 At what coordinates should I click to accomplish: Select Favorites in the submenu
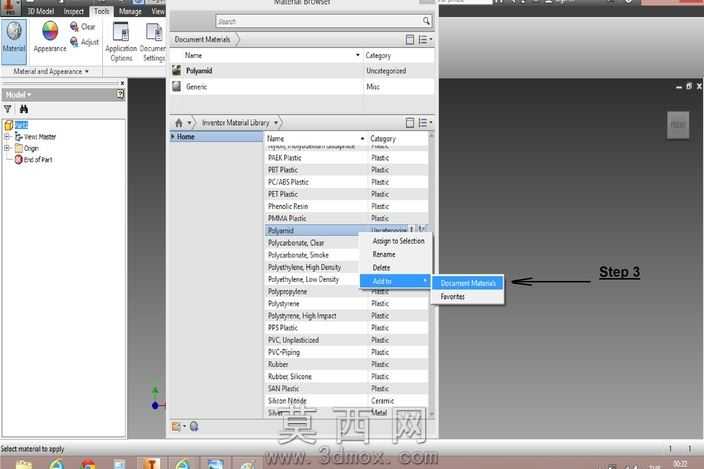click(x=467, y=297)
